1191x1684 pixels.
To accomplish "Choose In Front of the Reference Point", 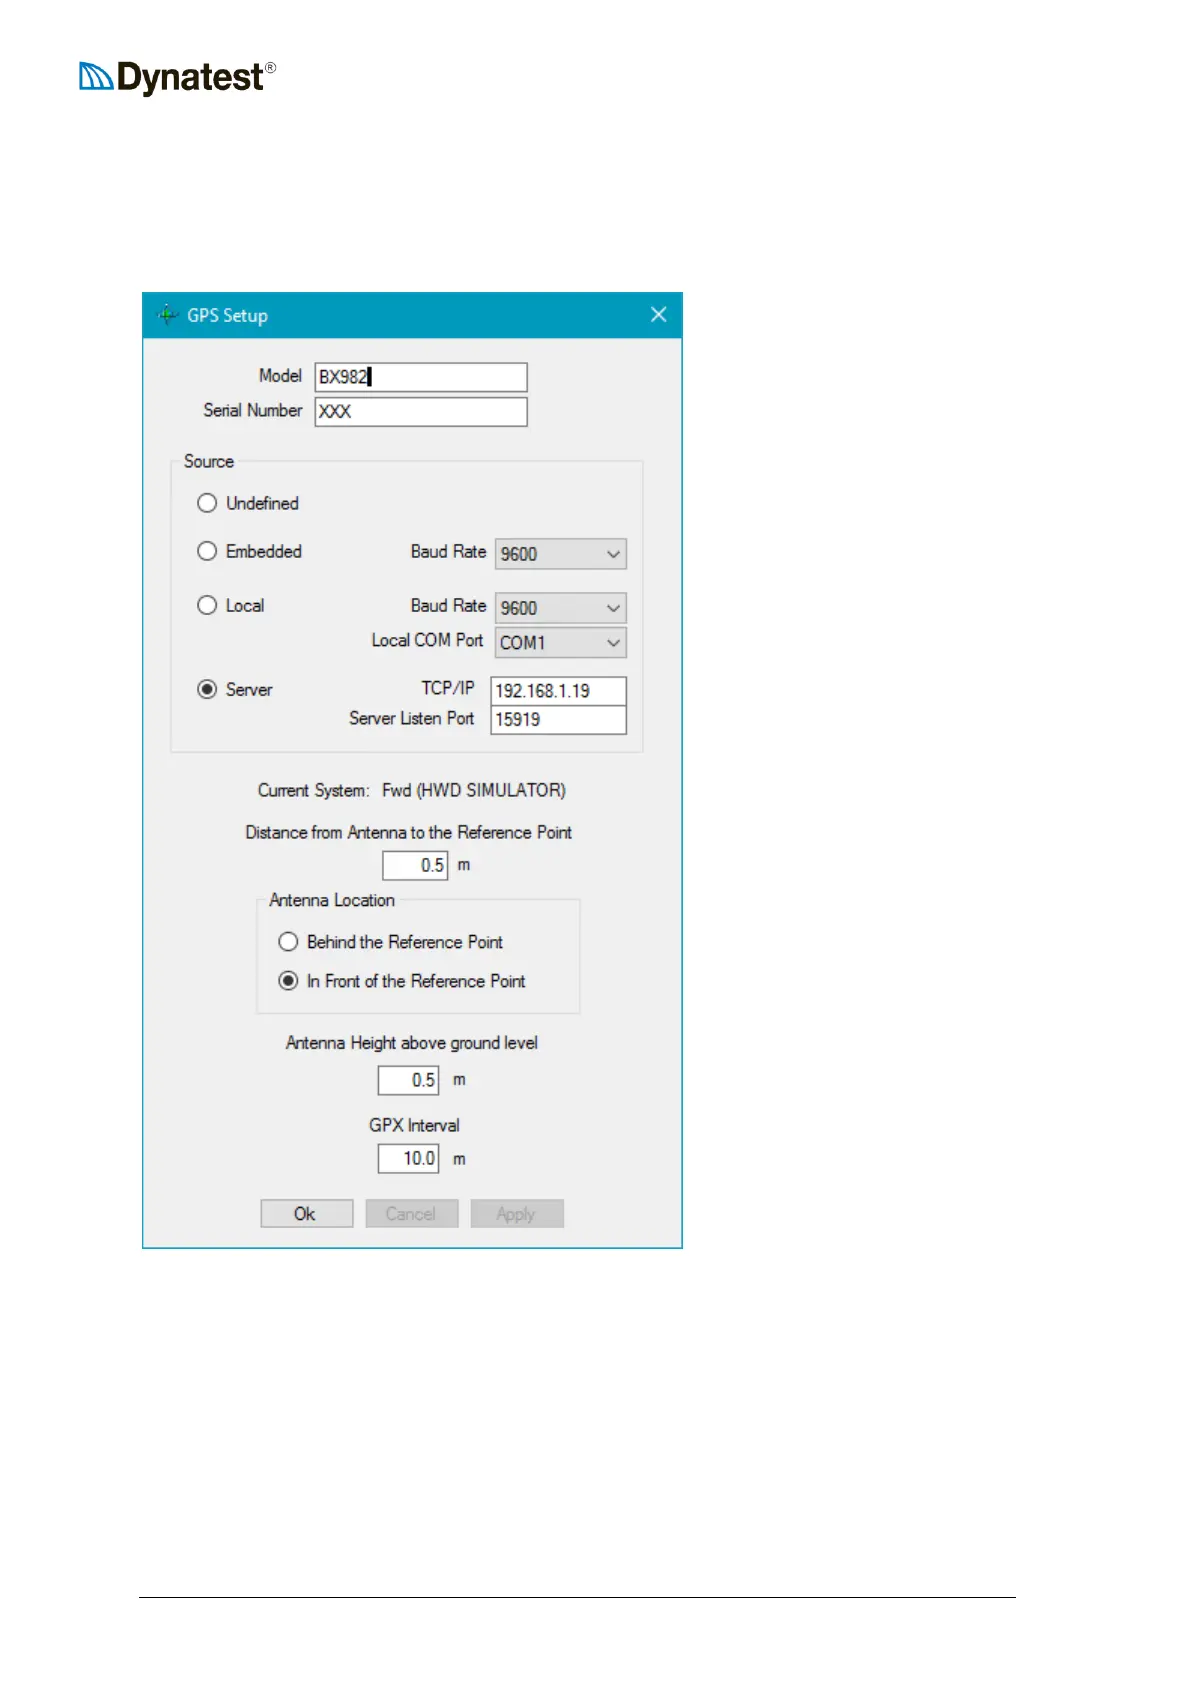I will point(402,981).
